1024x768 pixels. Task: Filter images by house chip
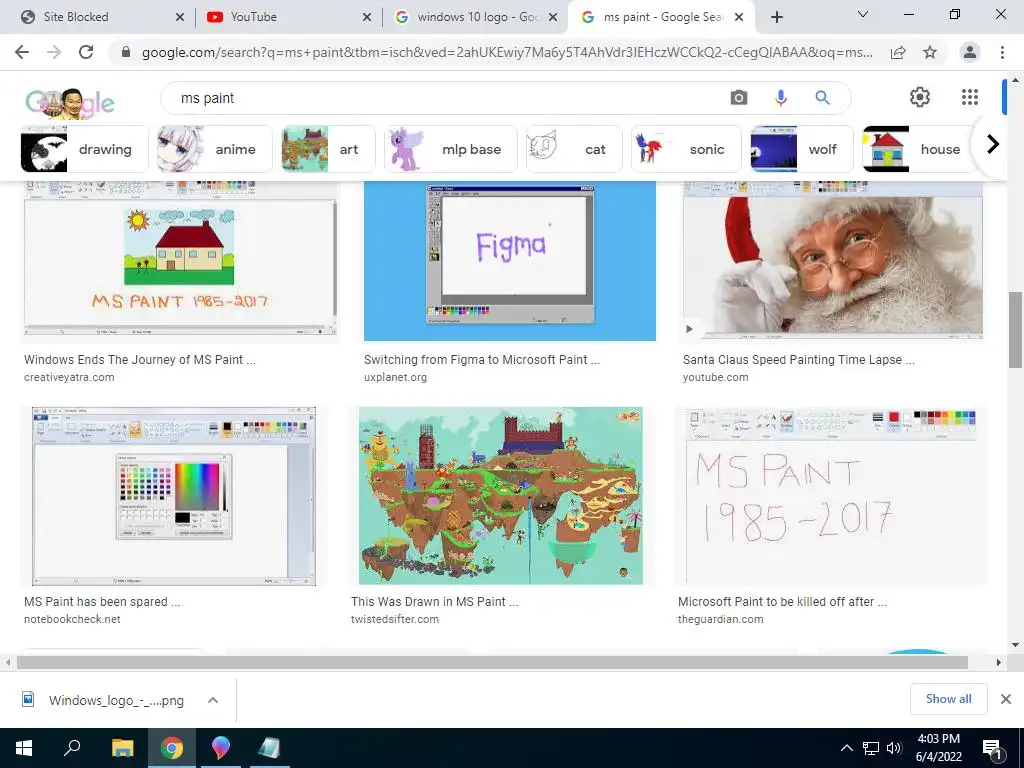pos(918,149)
